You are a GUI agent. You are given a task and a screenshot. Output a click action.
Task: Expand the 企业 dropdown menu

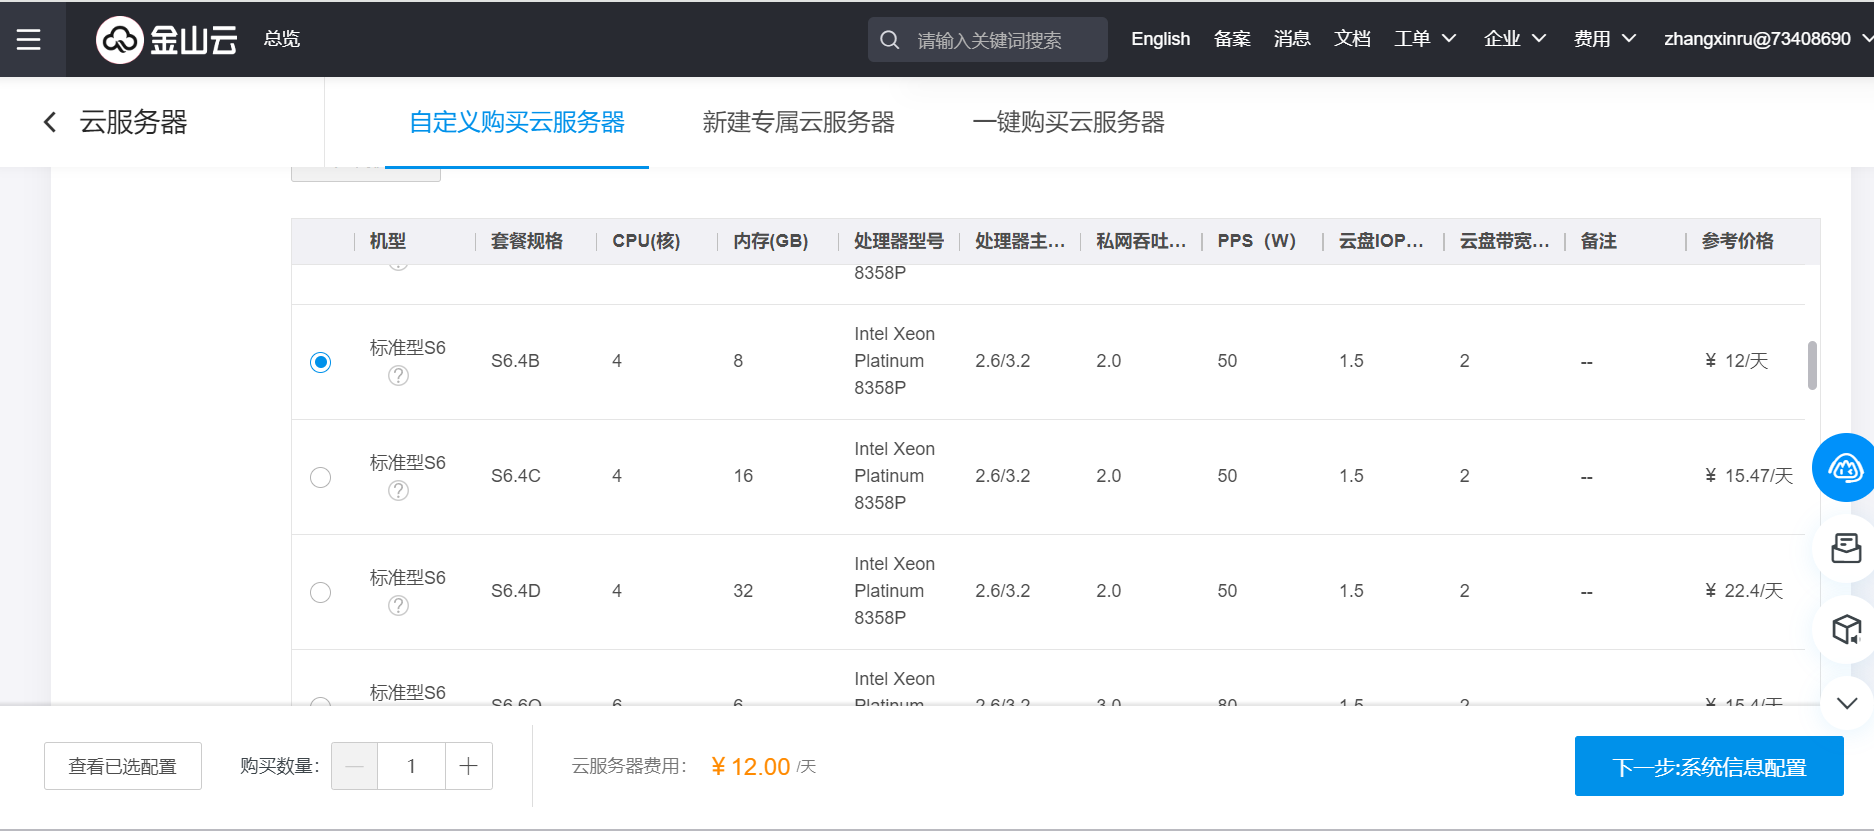(1514, 39)
